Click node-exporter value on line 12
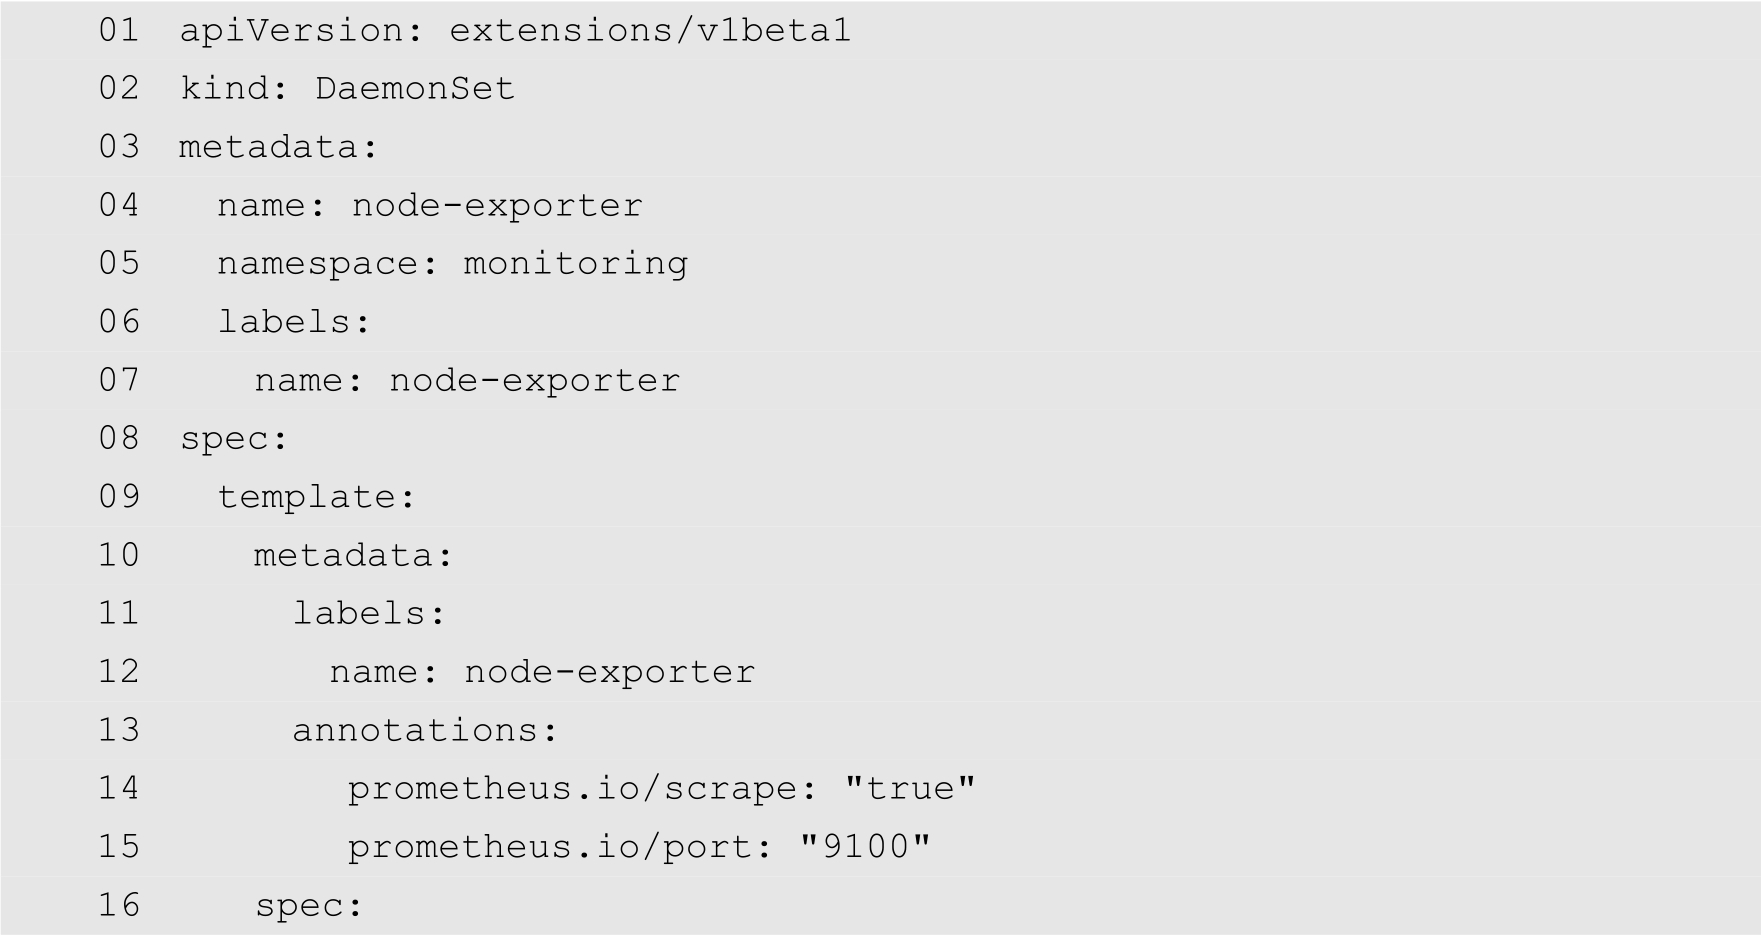This screenshot has width=1761, height=935. (x=610, y=672)
